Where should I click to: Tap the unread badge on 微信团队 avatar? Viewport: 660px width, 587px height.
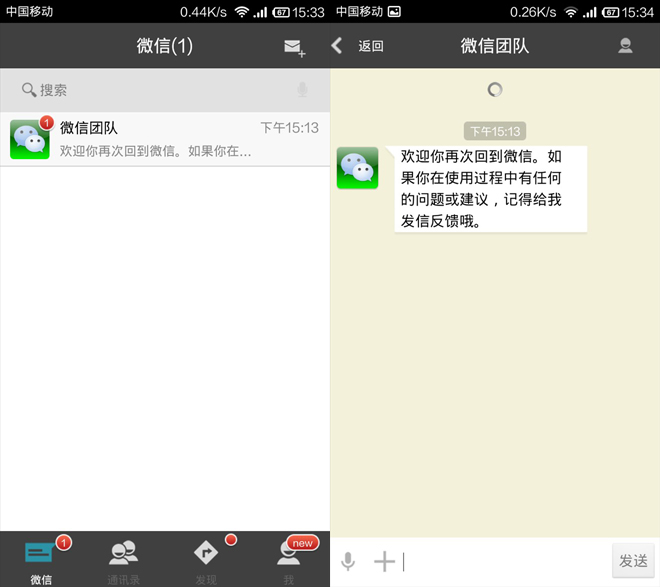tap(47, 122)
